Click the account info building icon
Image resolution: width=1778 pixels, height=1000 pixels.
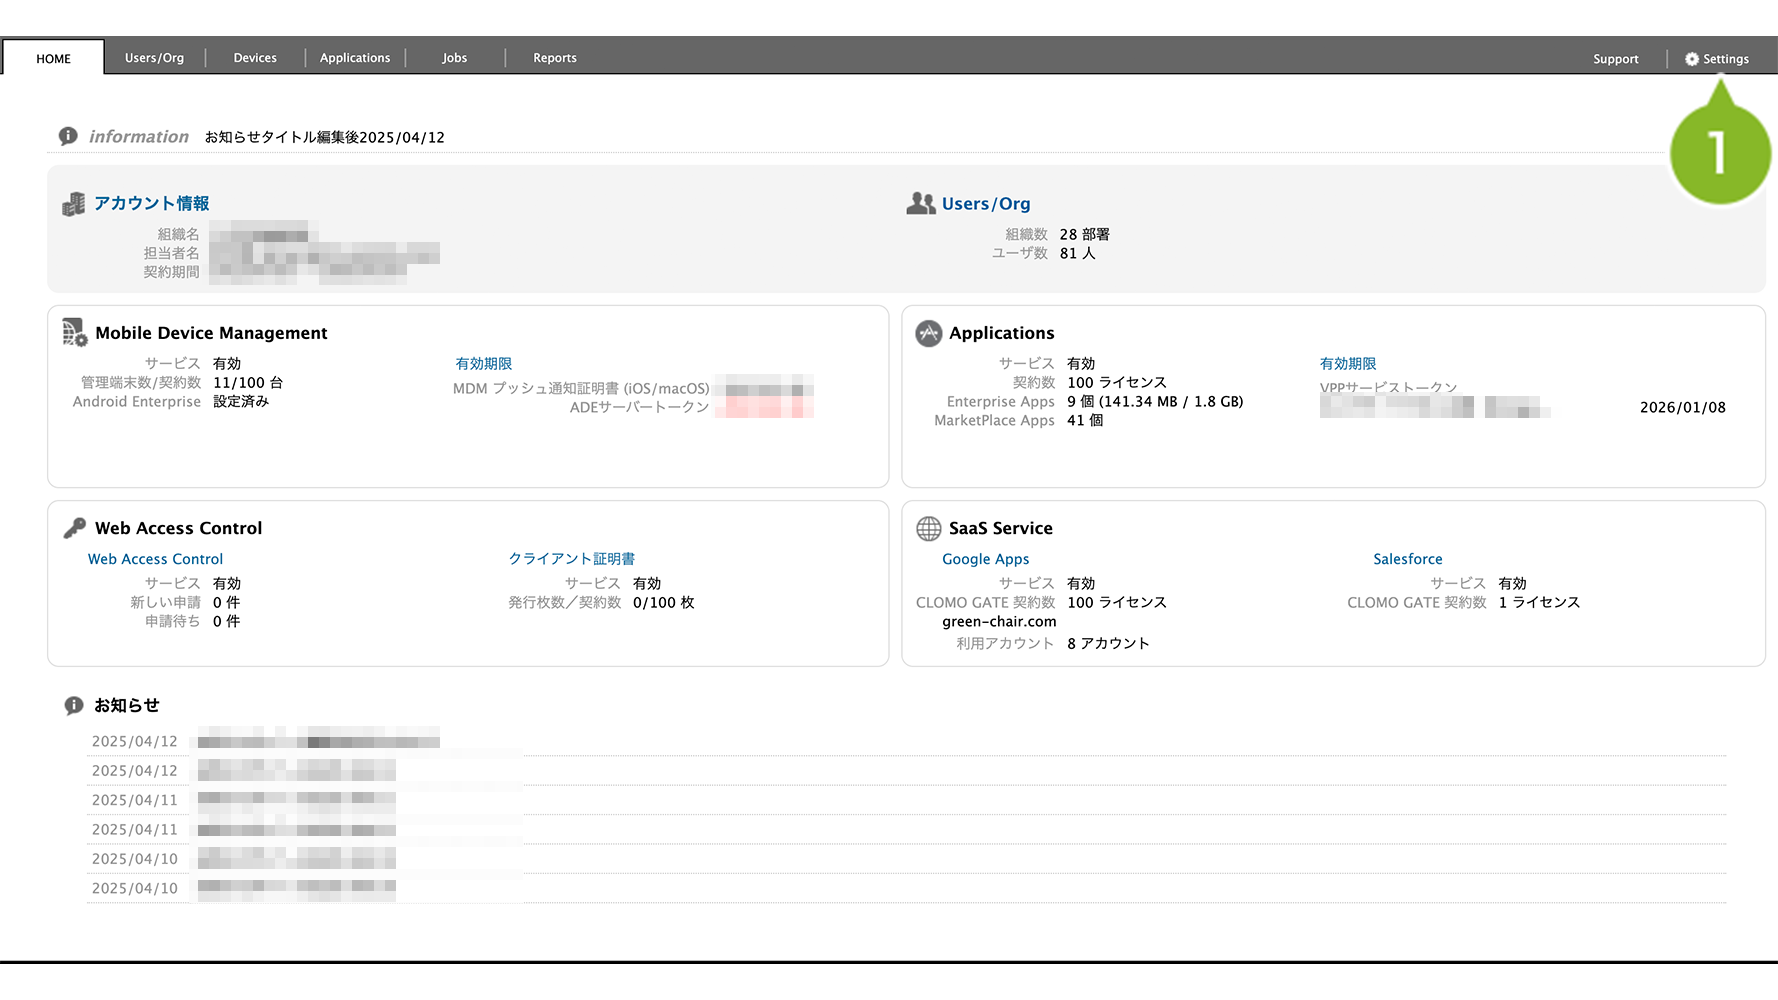(x=74, y=204)
